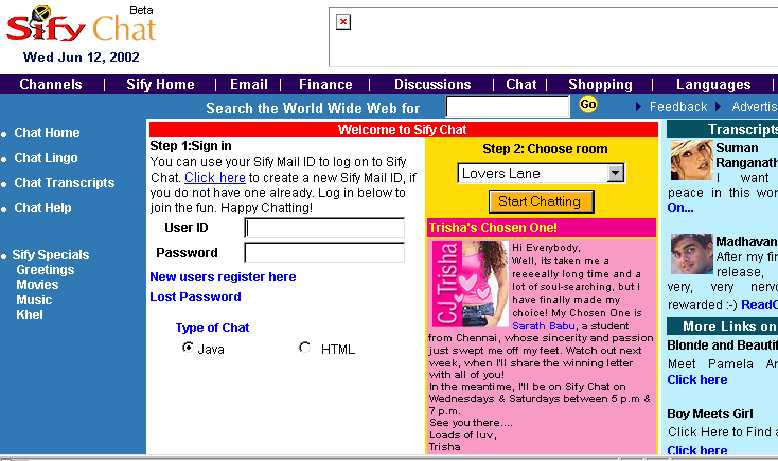The image size is (778, 461).
Task: Click 'Welcome to Sify Chat' banner
Action: point(402,130)
